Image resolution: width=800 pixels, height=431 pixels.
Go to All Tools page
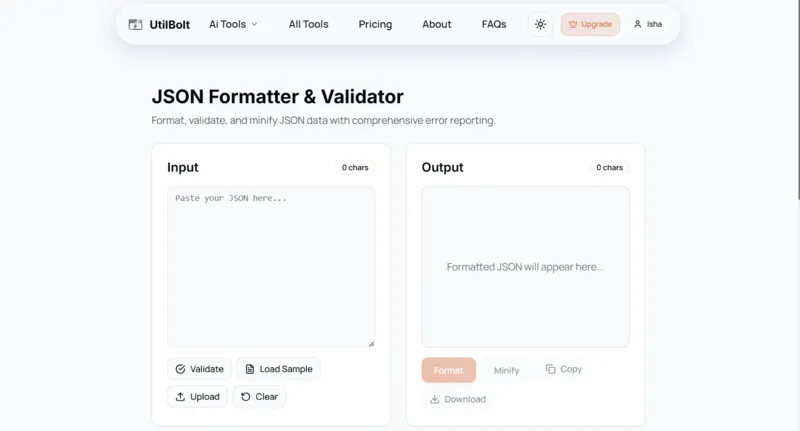308,24
